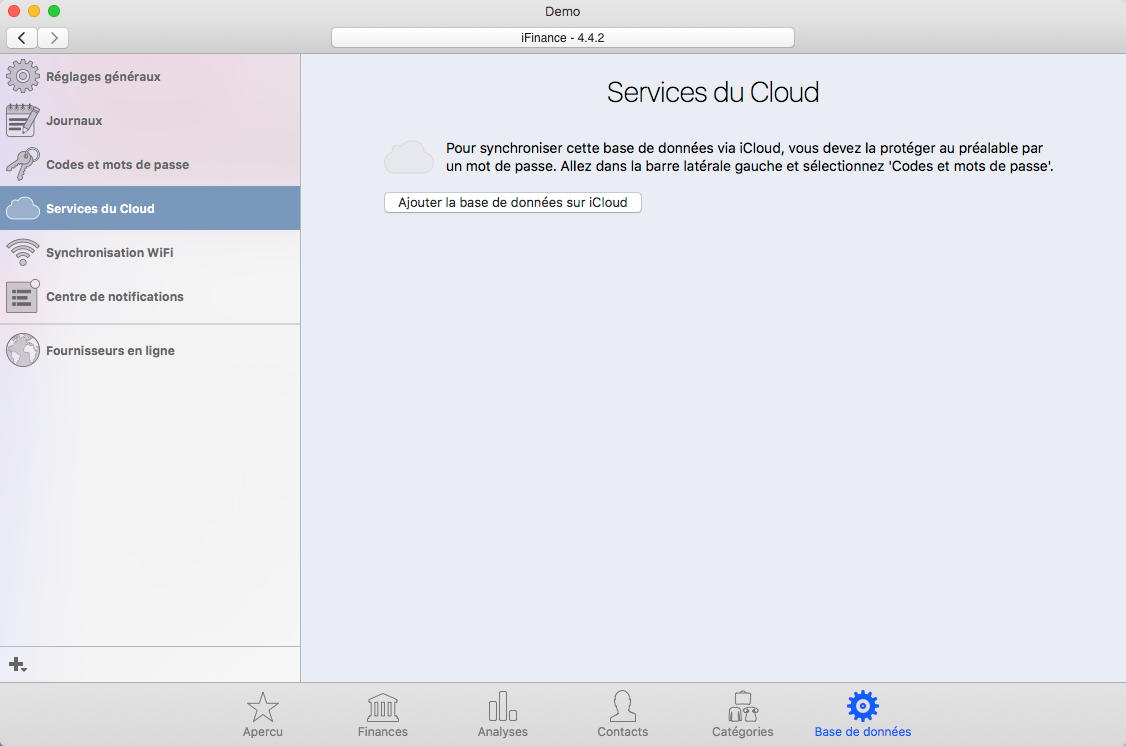Navigate back with the left chevron button

coord(22,37)
